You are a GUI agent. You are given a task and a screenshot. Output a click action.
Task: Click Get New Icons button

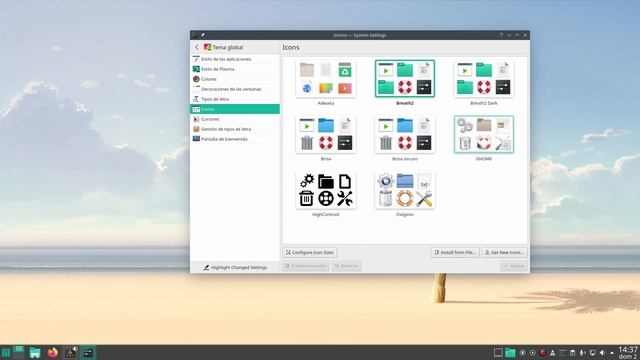(x=504, y=252)
